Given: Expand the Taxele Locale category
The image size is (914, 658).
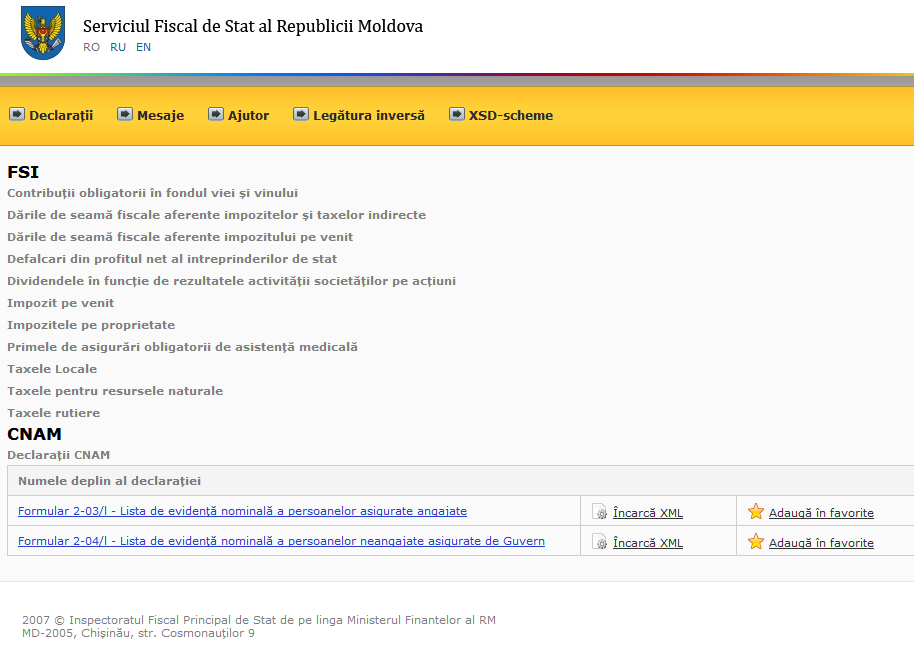Looking at the screenshot, I should click(x=52, y=369).
